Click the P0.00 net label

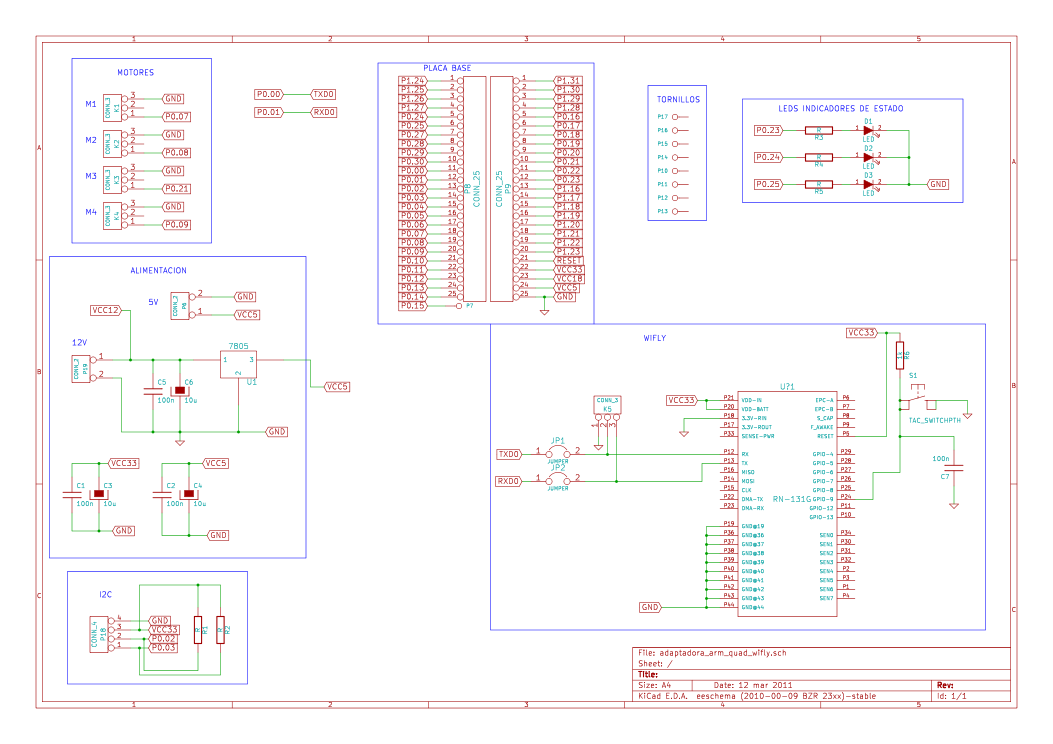pyautogui.click(x=268, y=94)
